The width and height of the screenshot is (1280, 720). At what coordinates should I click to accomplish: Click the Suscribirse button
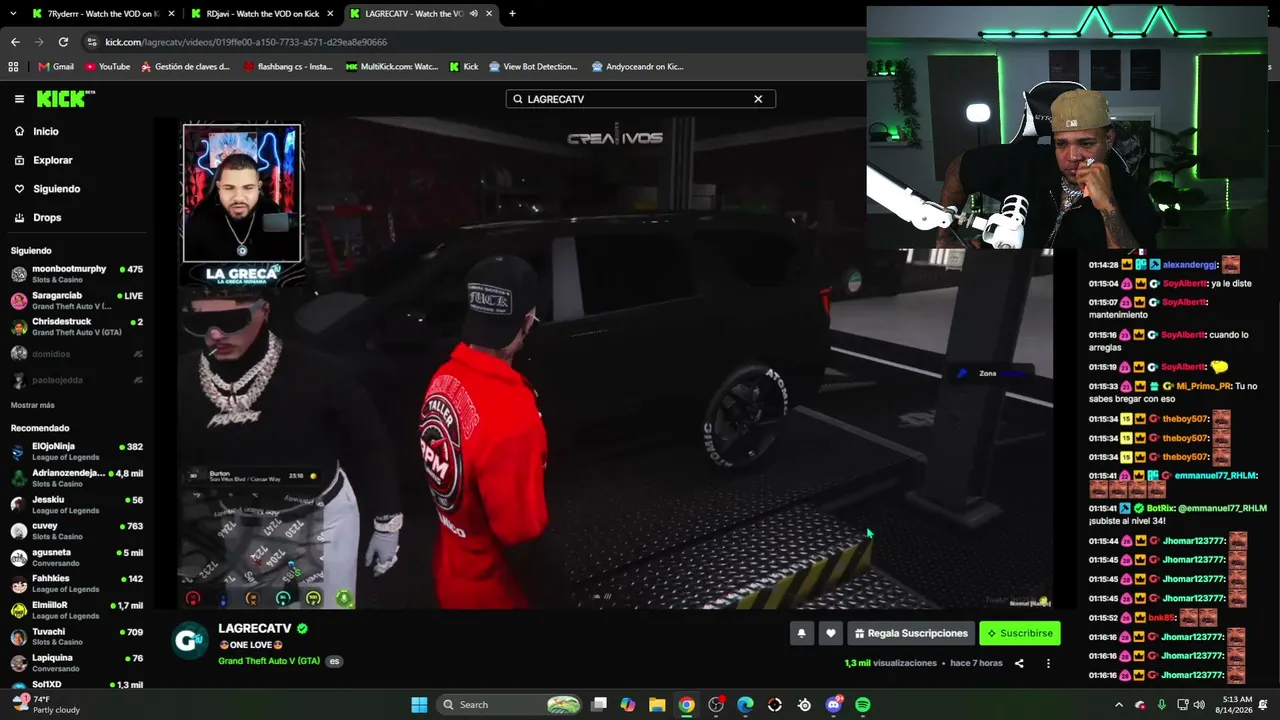point(1020,633)
